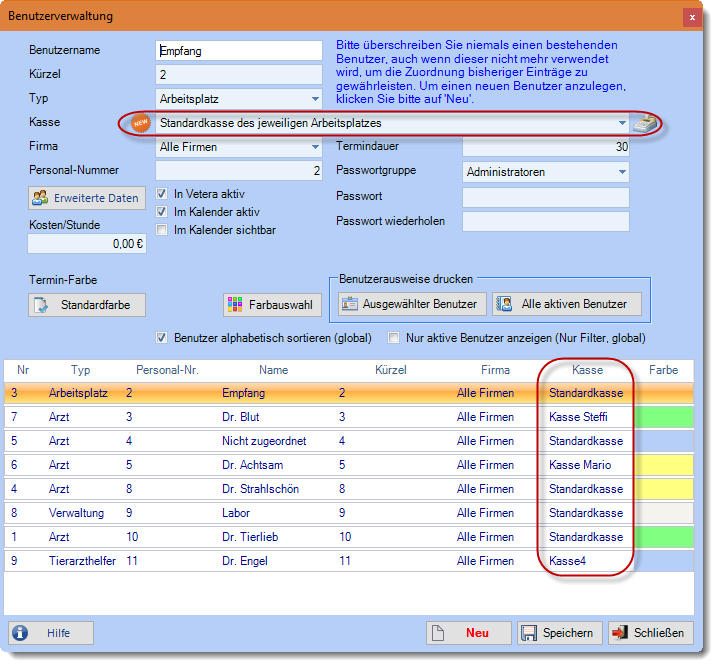
Task: Open the Kasse dropdown list
Action: (x=621, y=124)
